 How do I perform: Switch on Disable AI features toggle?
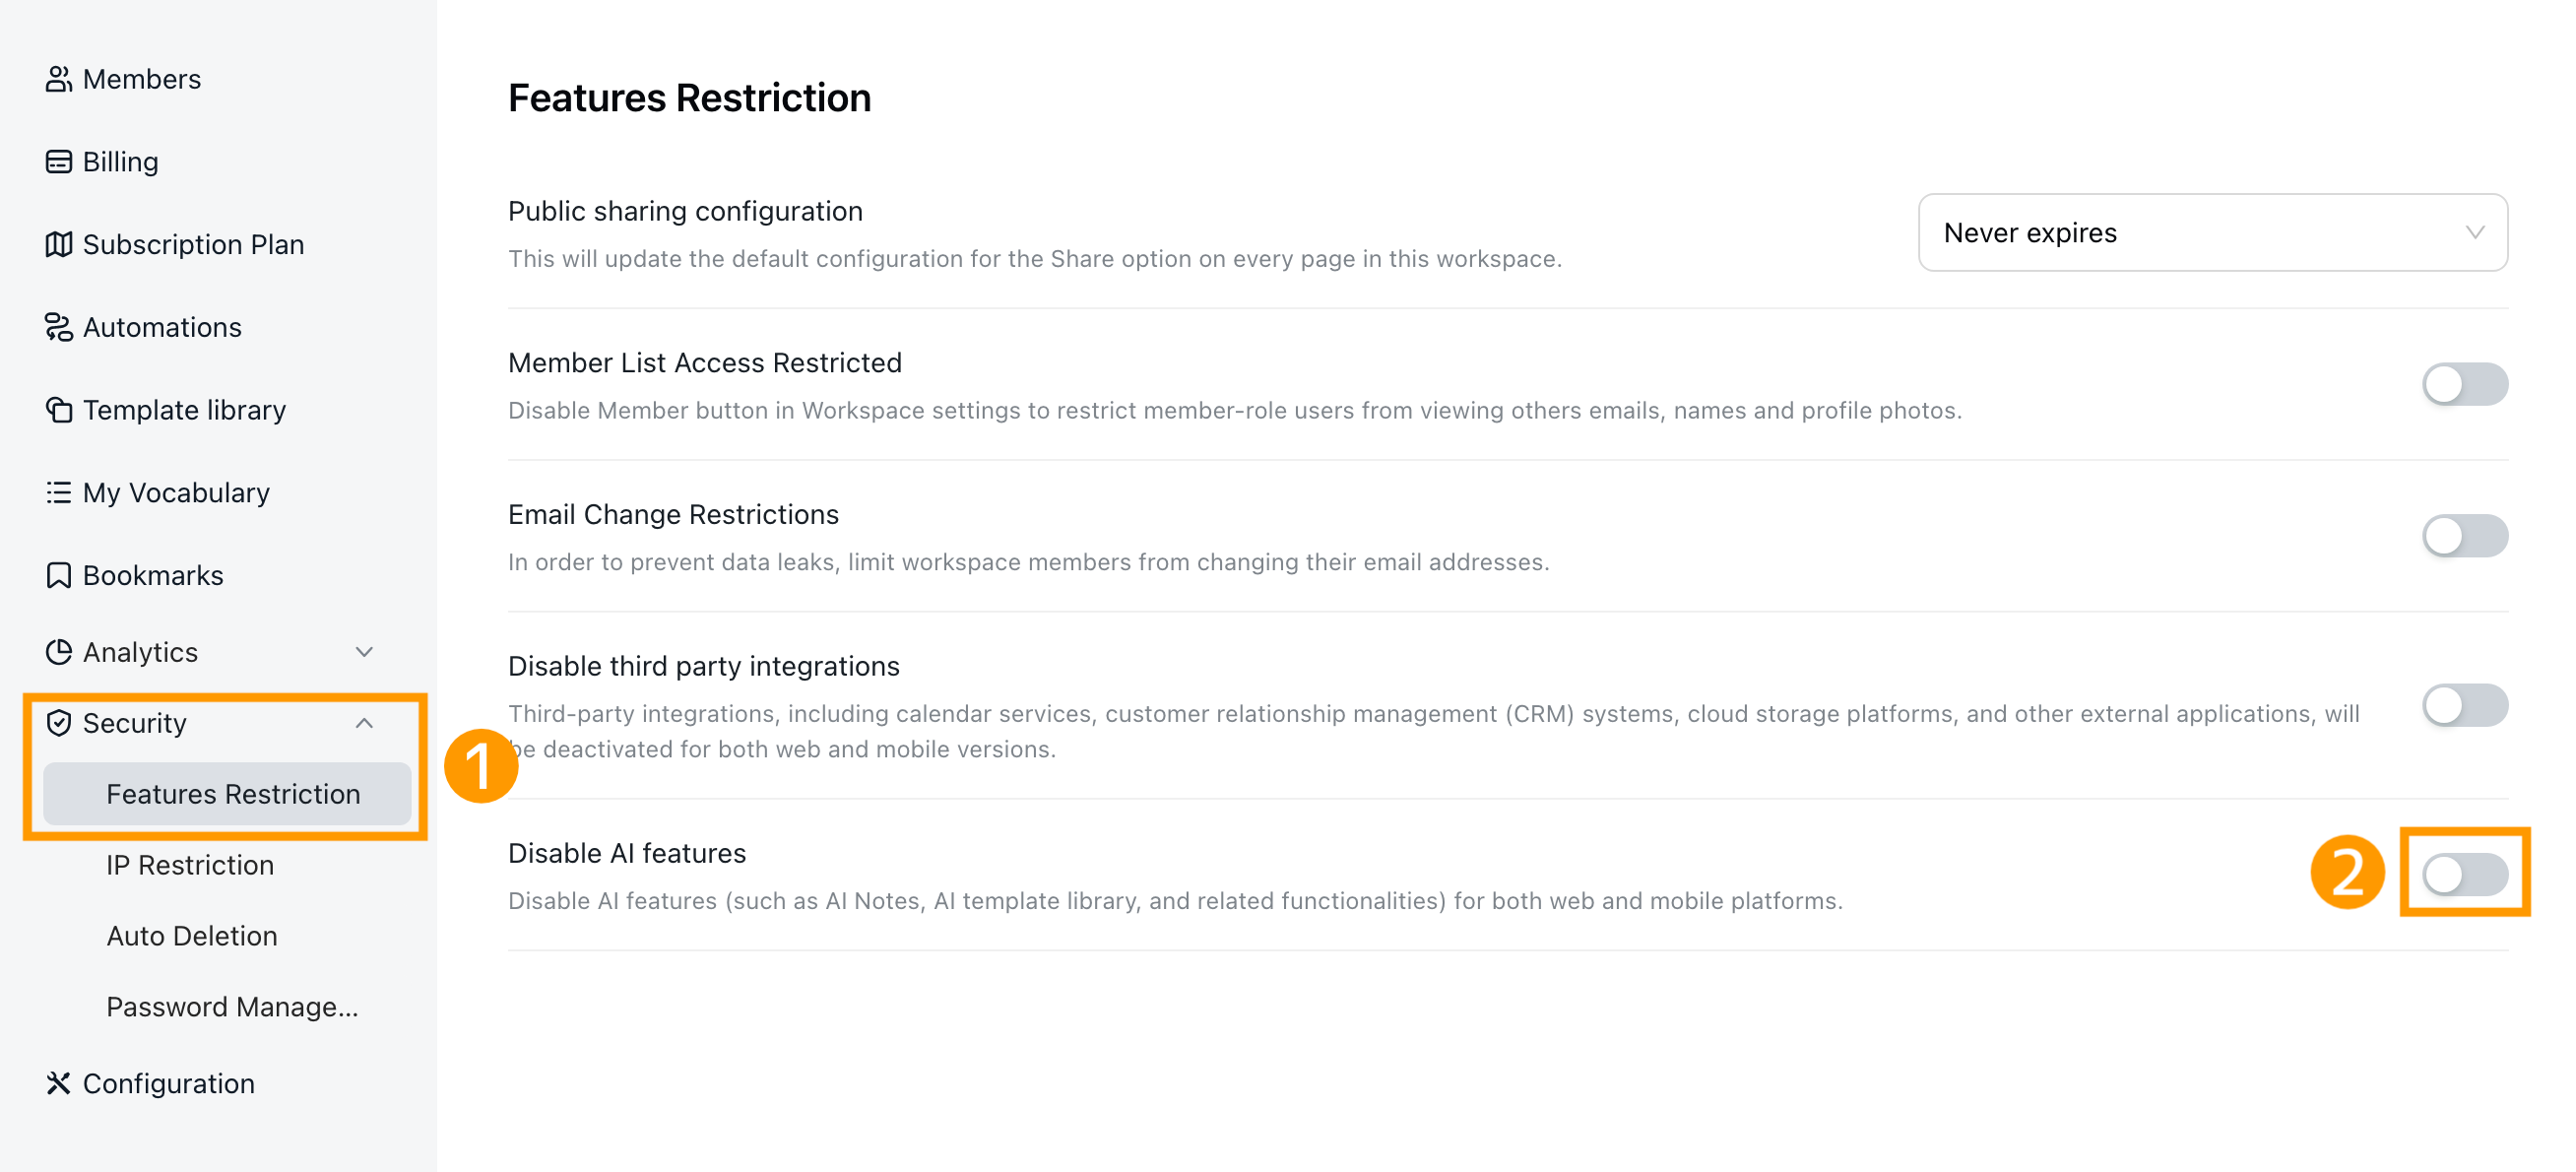[2464, 875]
